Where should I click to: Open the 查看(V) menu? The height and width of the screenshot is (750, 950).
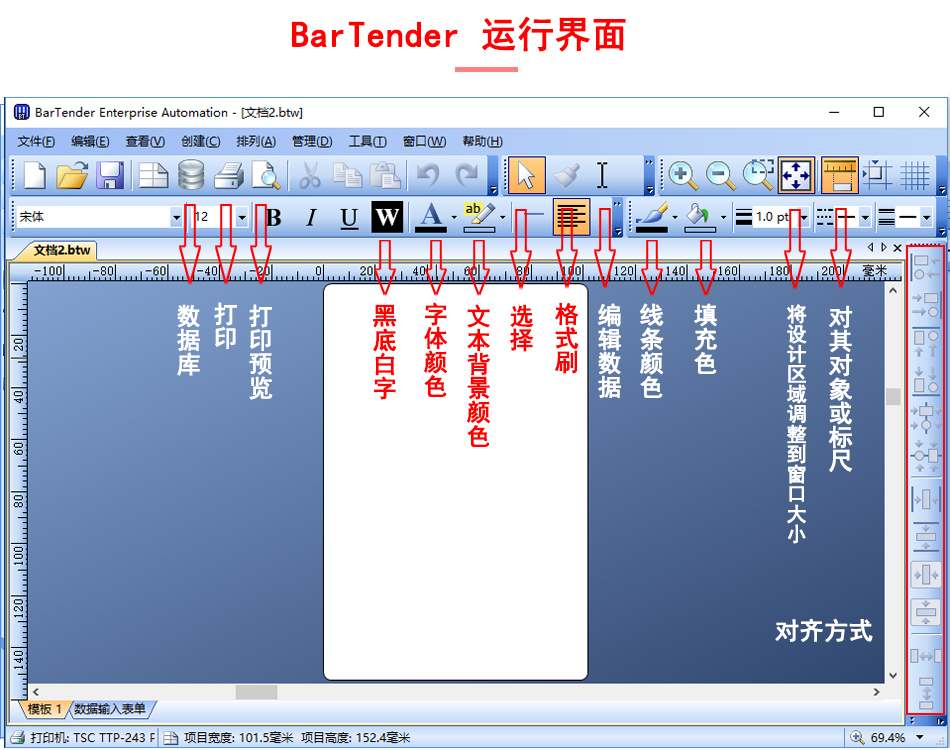[x=145, y=141]
